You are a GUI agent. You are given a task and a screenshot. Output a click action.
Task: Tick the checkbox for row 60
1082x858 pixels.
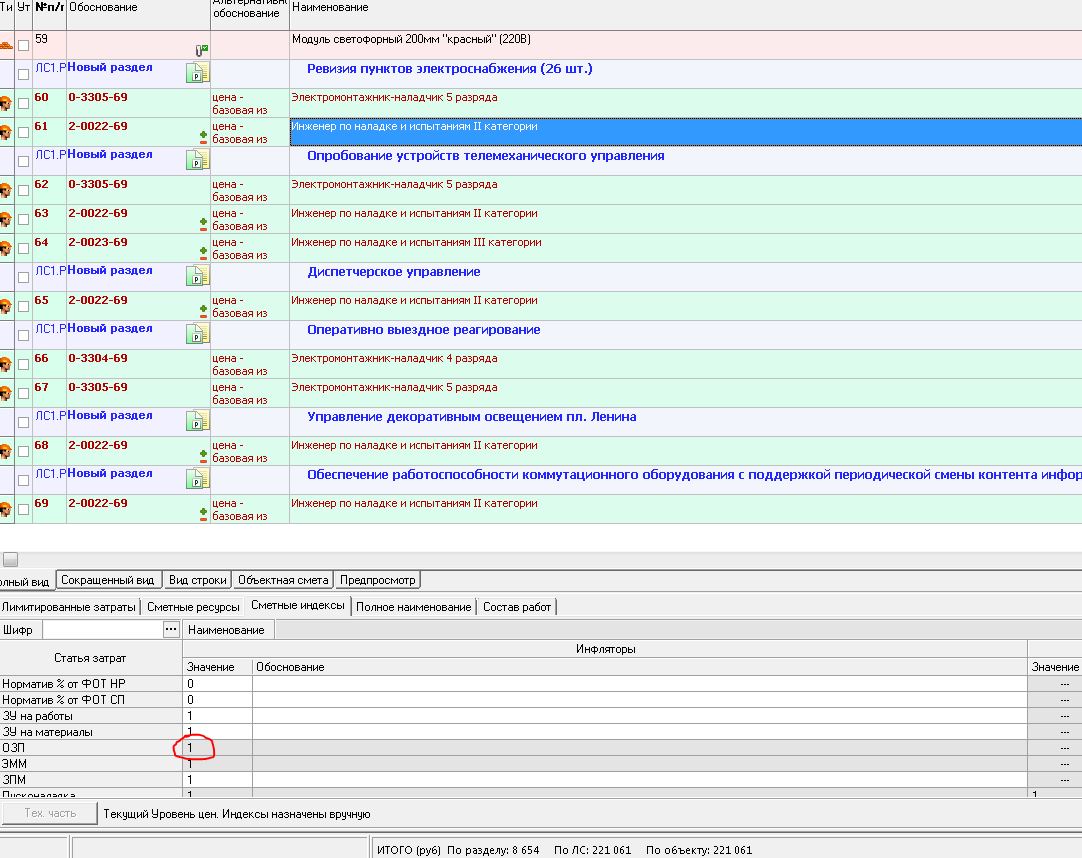[x=24, y=104]
